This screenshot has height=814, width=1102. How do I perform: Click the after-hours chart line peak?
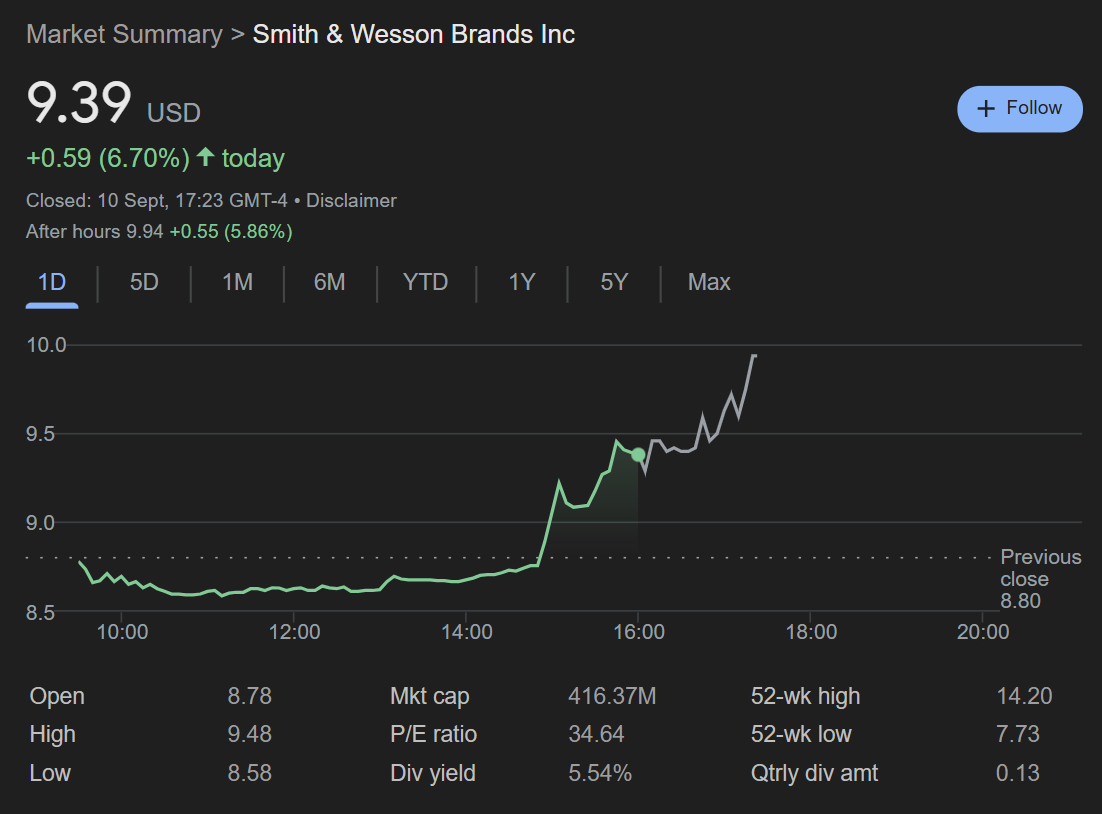click(753, 356)
